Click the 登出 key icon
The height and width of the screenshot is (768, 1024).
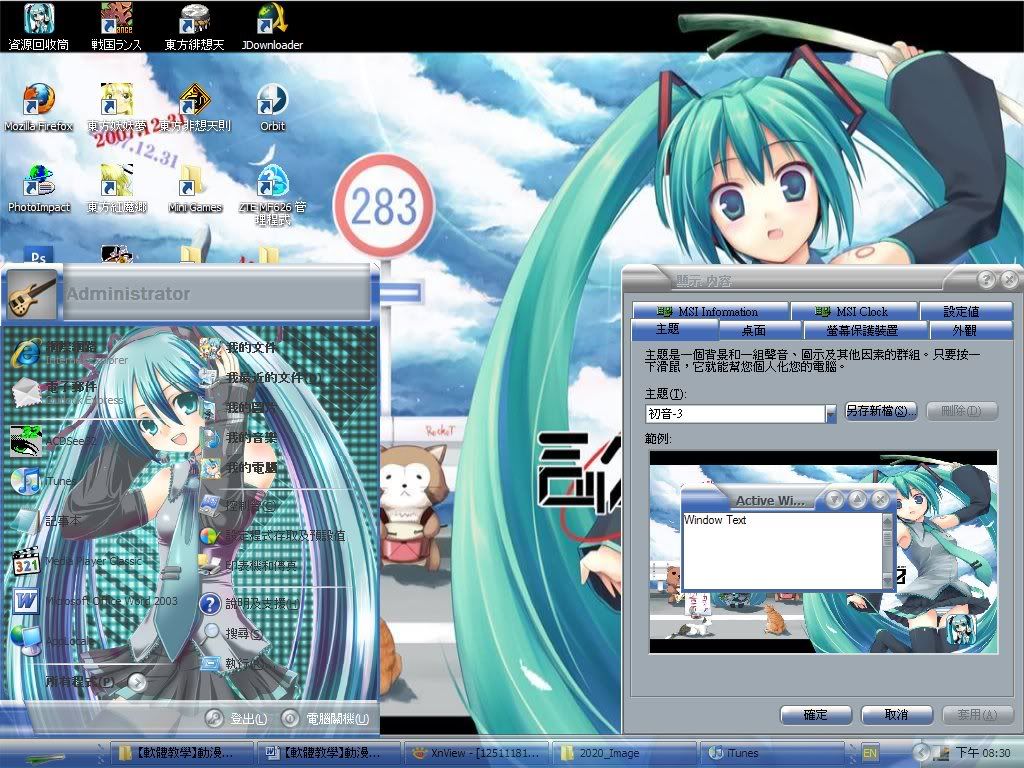coord(214,718)
